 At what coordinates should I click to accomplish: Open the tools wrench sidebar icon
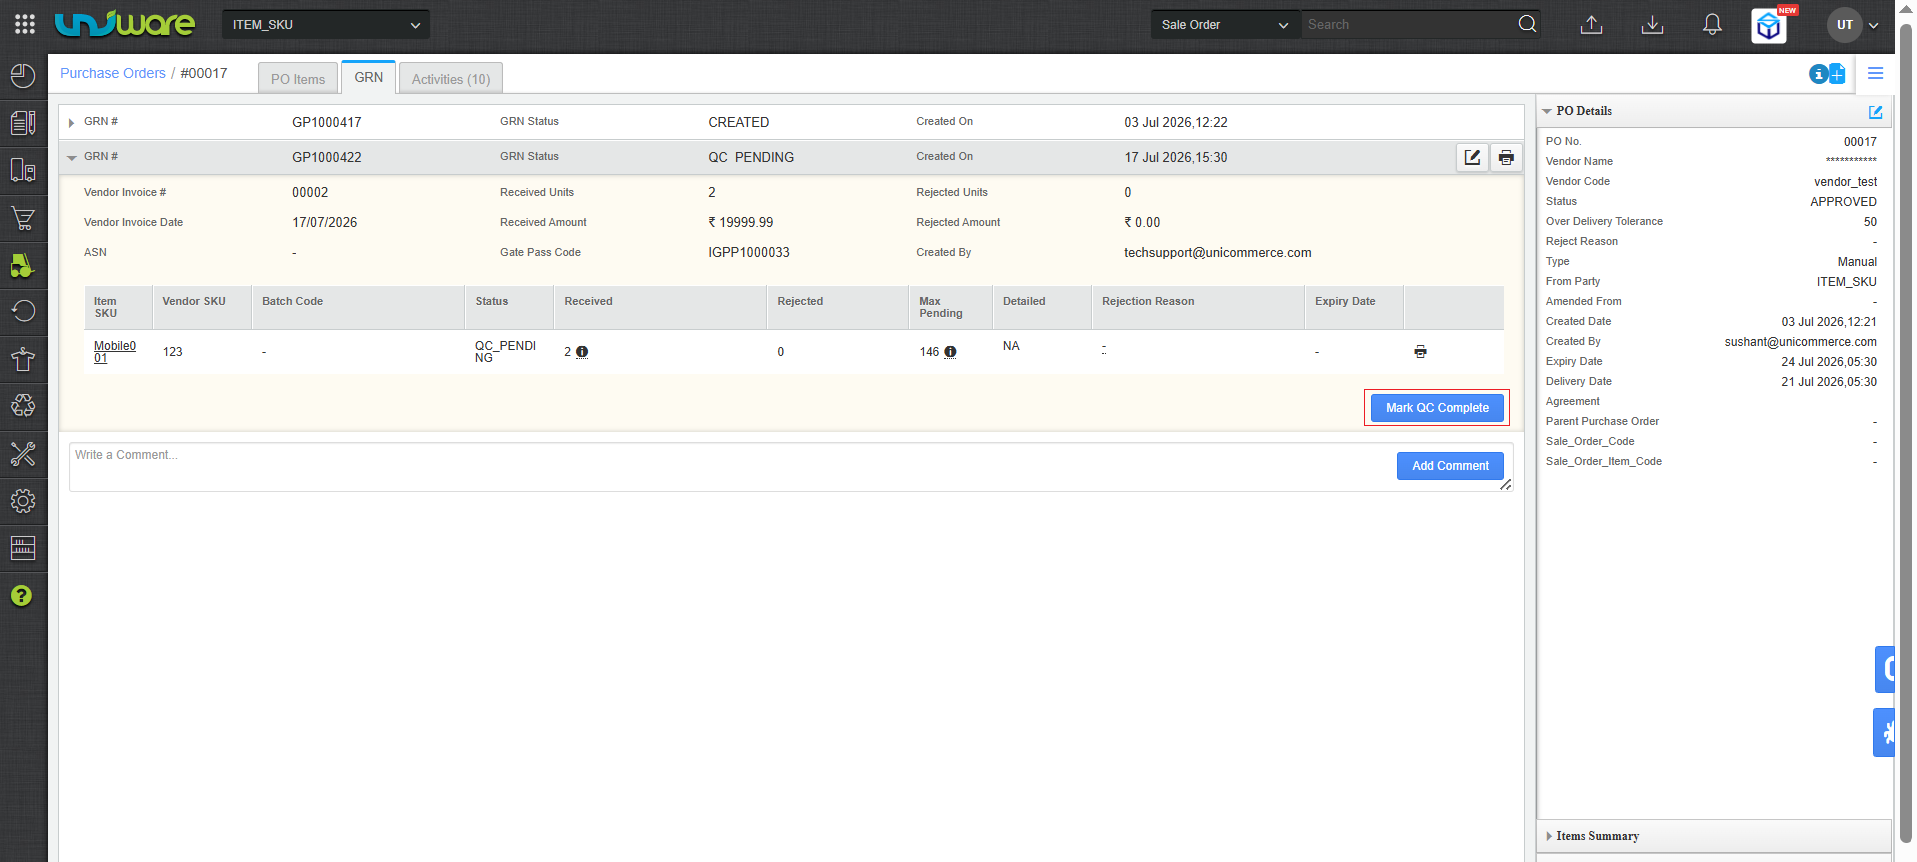23,453
